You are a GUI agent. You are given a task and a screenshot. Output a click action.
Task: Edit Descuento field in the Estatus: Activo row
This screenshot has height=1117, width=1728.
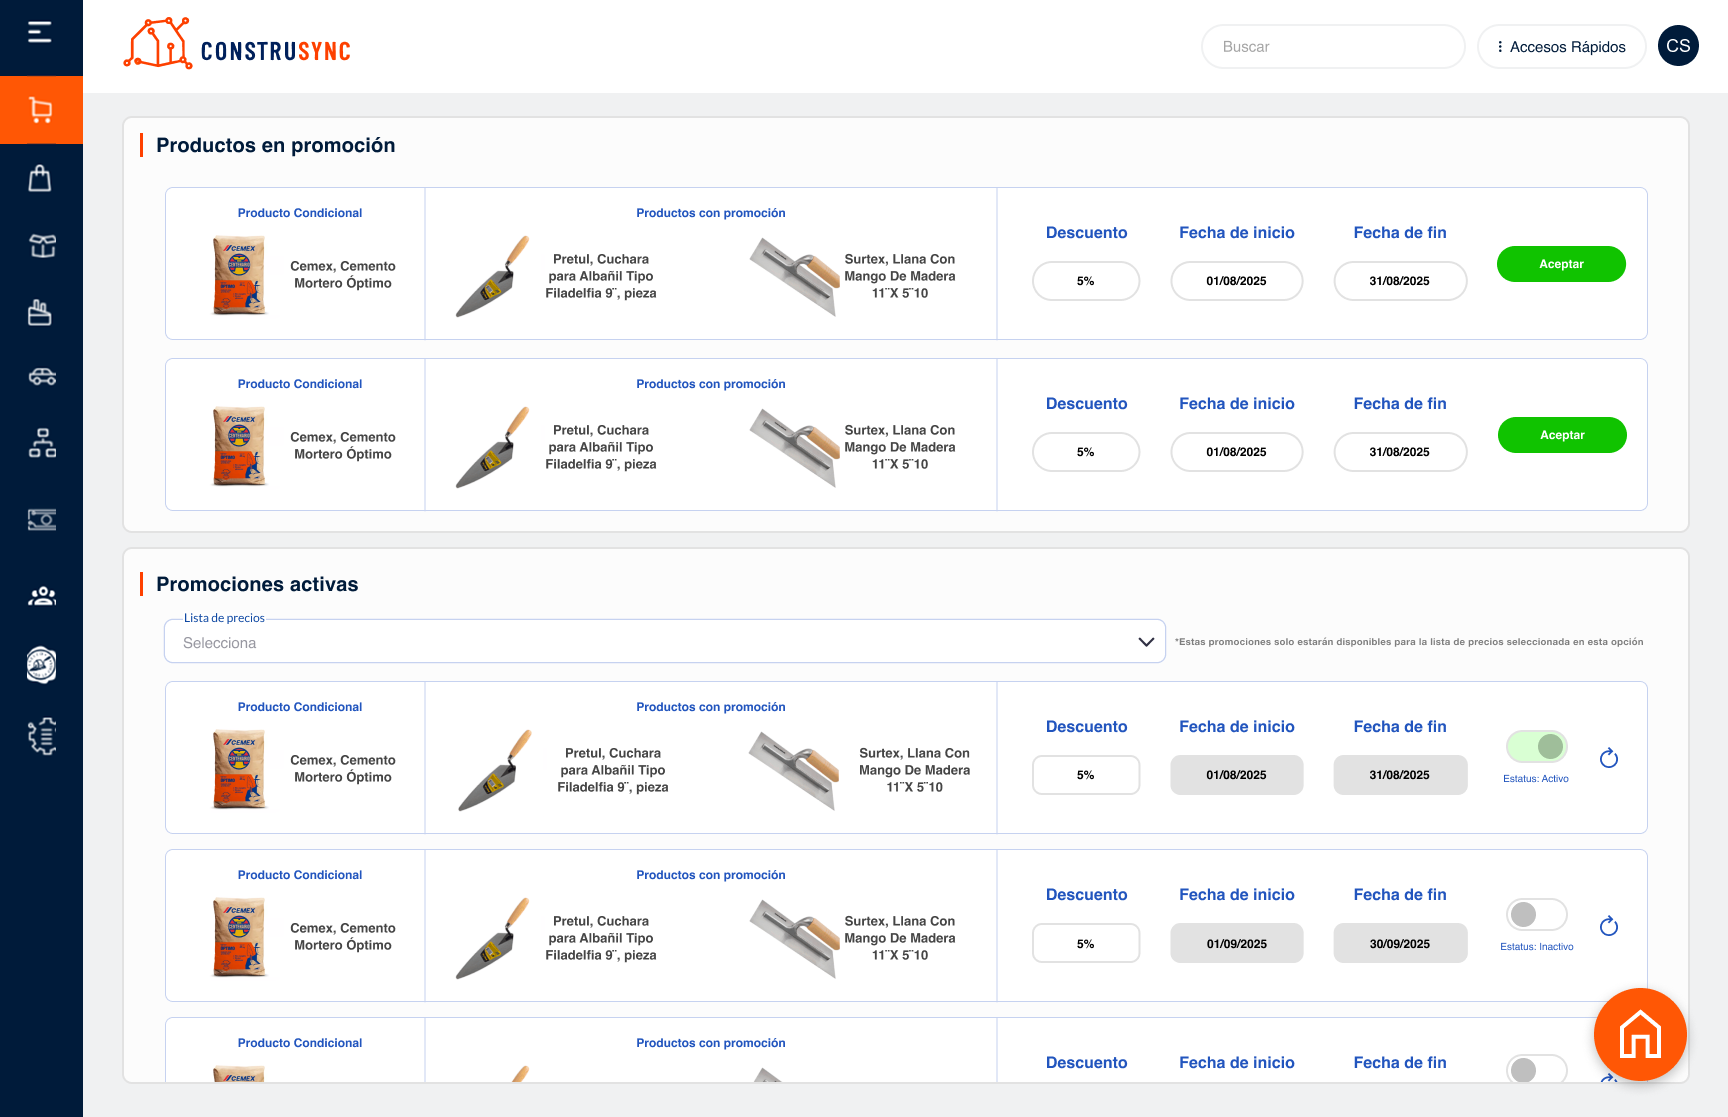(1086, 775)
